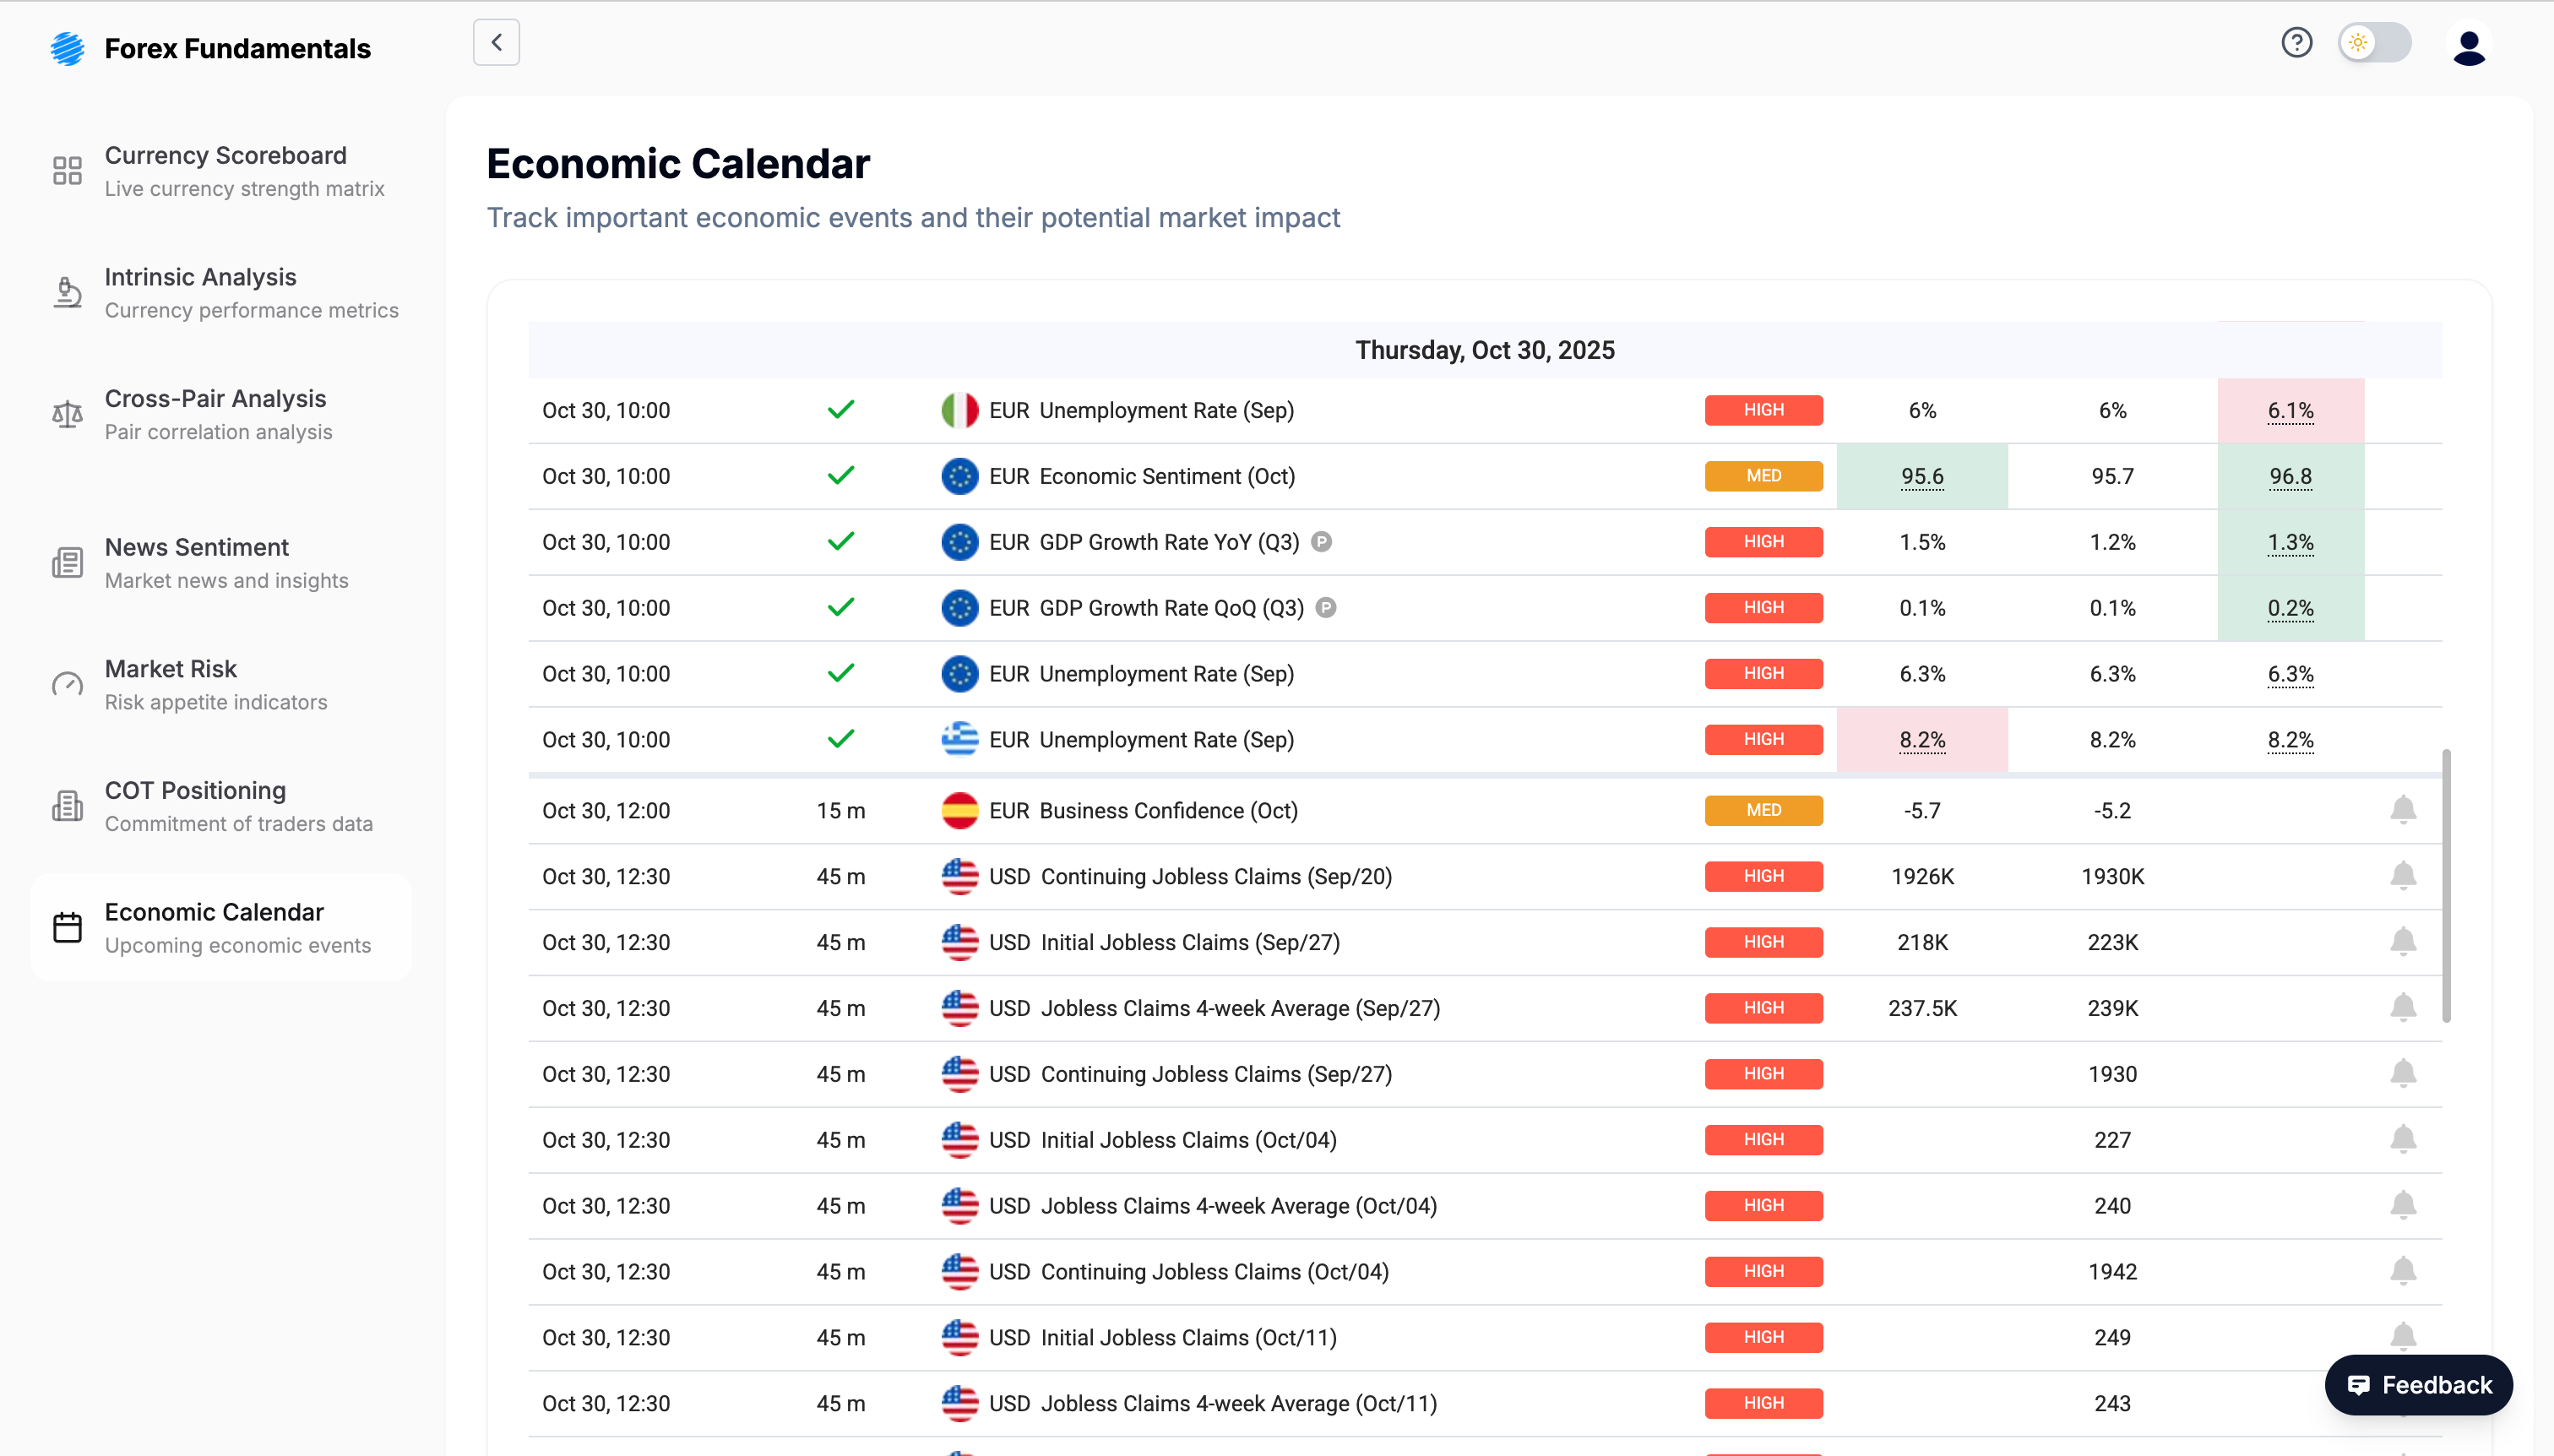Enable alert bell for EUR Business Confidence
2554x1456 pixels.
pos(2404,810)
